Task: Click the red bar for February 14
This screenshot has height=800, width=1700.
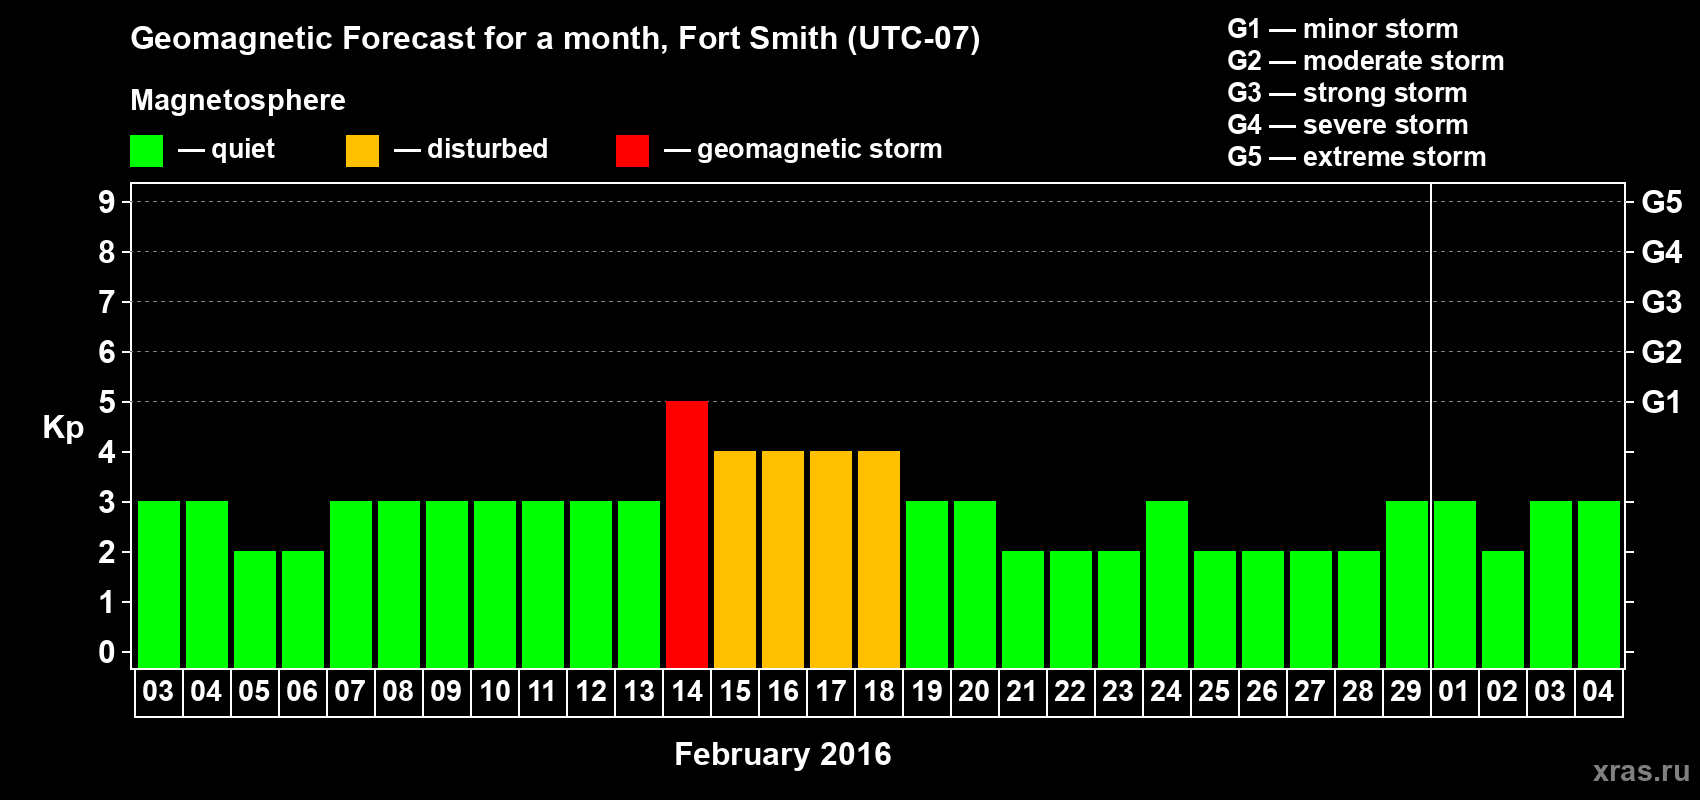Action: coord(687,534)
